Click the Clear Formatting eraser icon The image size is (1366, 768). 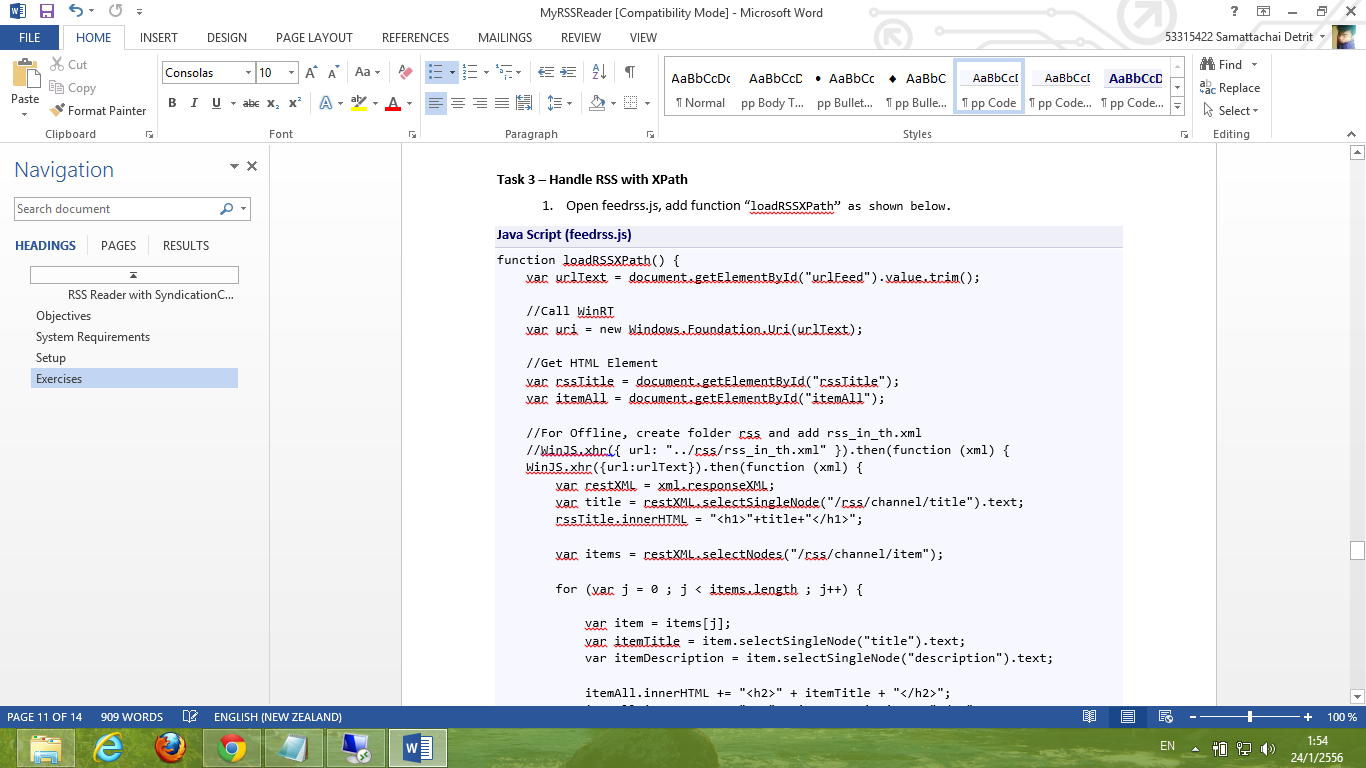tap(405, 72)
